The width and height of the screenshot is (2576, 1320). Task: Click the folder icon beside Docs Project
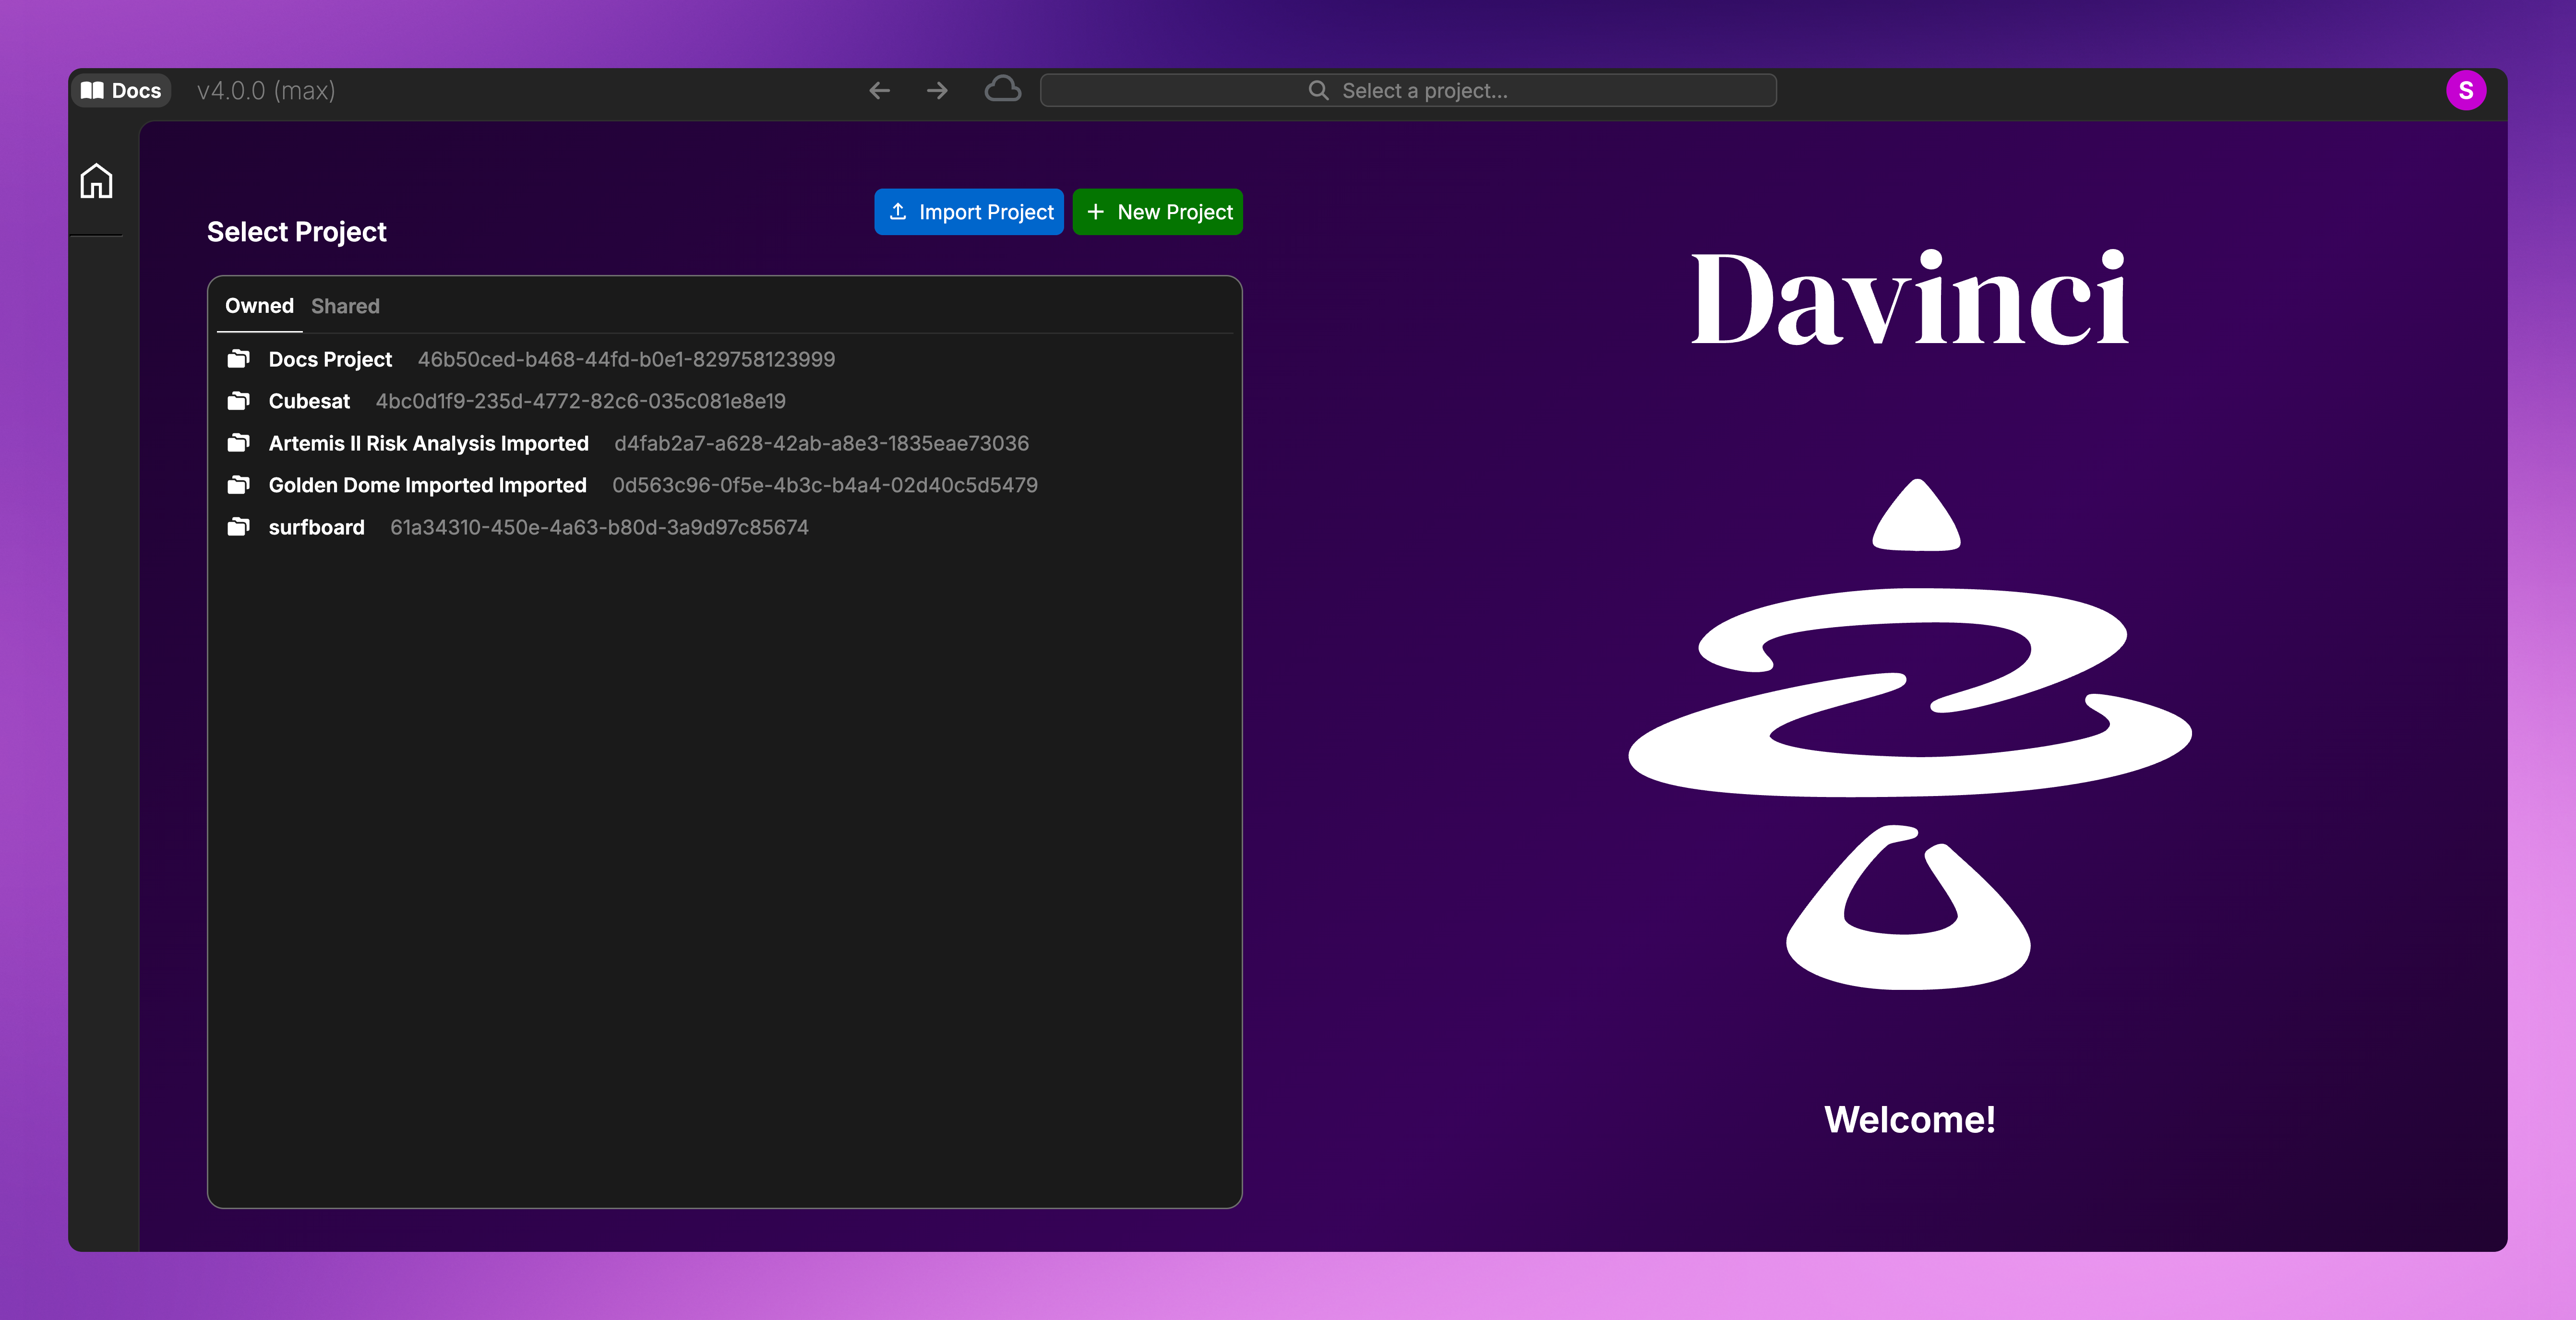point(238,359)
